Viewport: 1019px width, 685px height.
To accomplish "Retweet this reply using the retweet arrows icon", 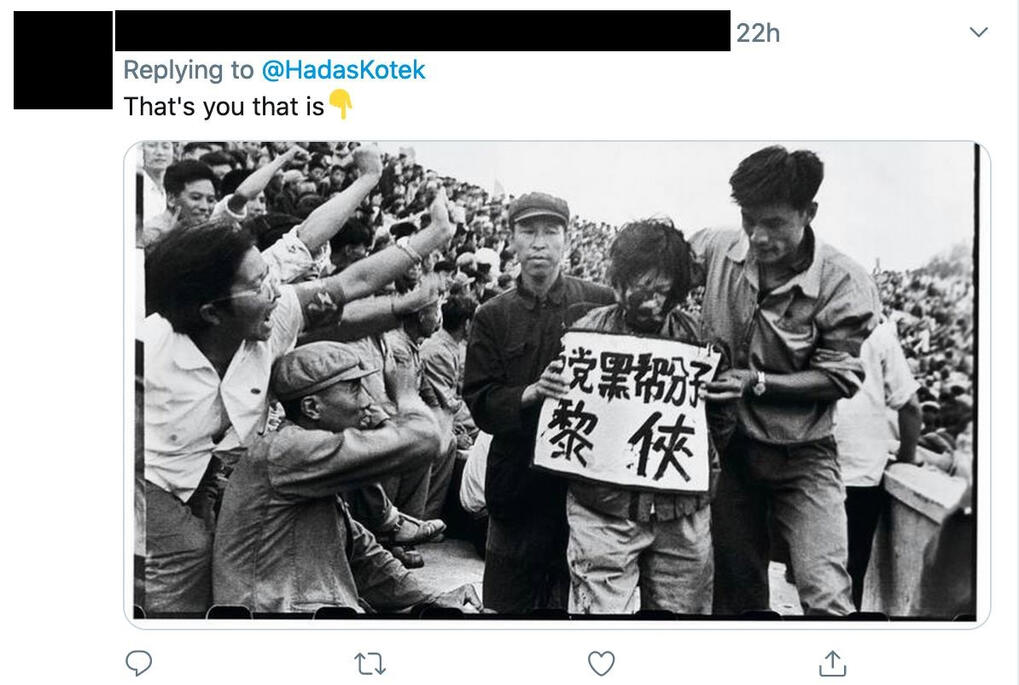I will click(370, 664).
